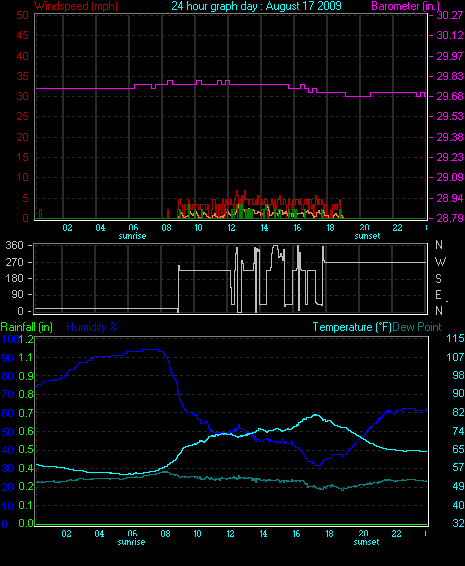The width and height of the screenshot is (465, 566).
Task: Click the Rainfall (in) legend label
Action: point(27,327)
